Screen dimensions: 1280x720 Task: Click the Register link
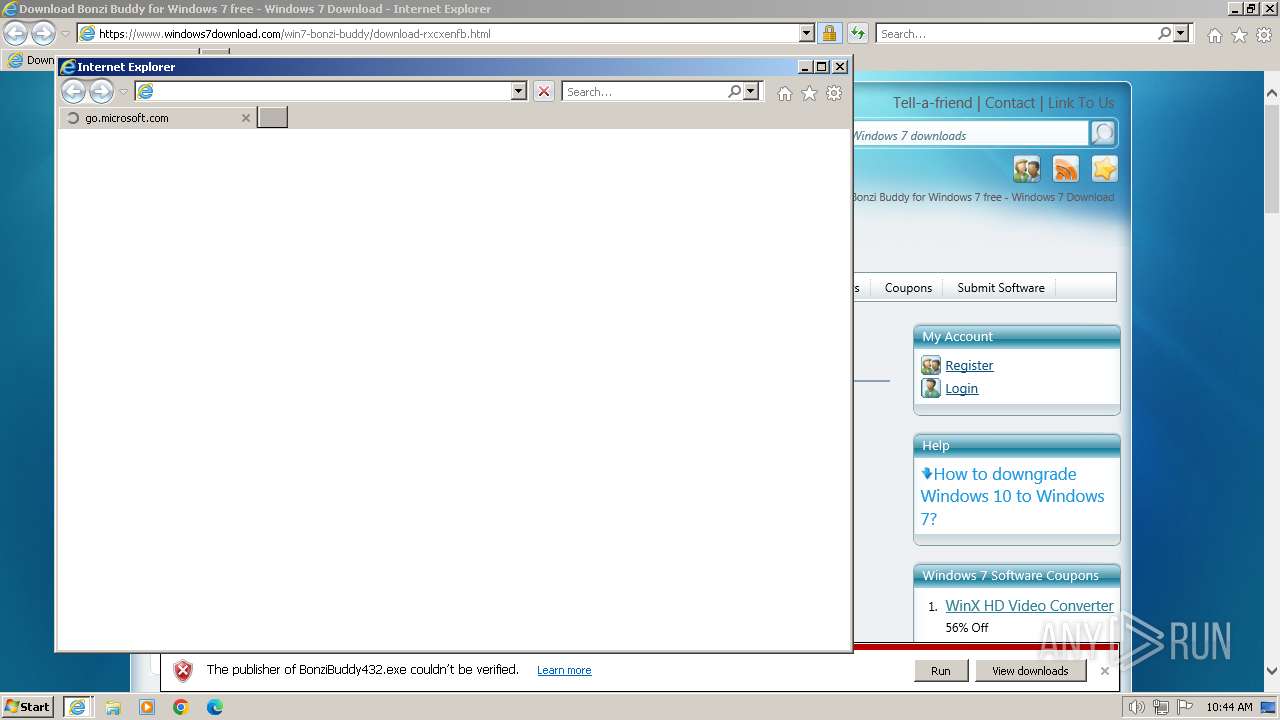(969, 366)
